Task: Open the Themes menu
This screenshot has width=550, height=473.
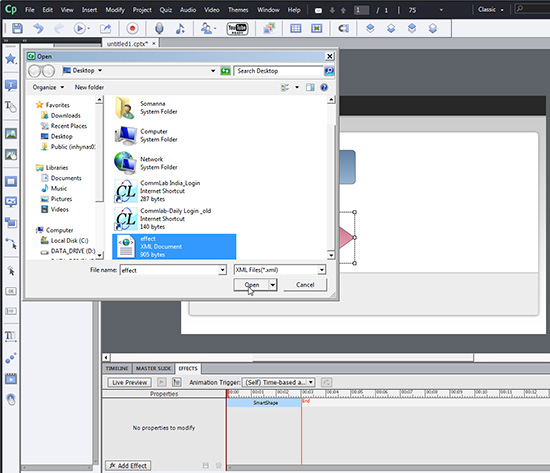Action: click(x=238, y=10)
